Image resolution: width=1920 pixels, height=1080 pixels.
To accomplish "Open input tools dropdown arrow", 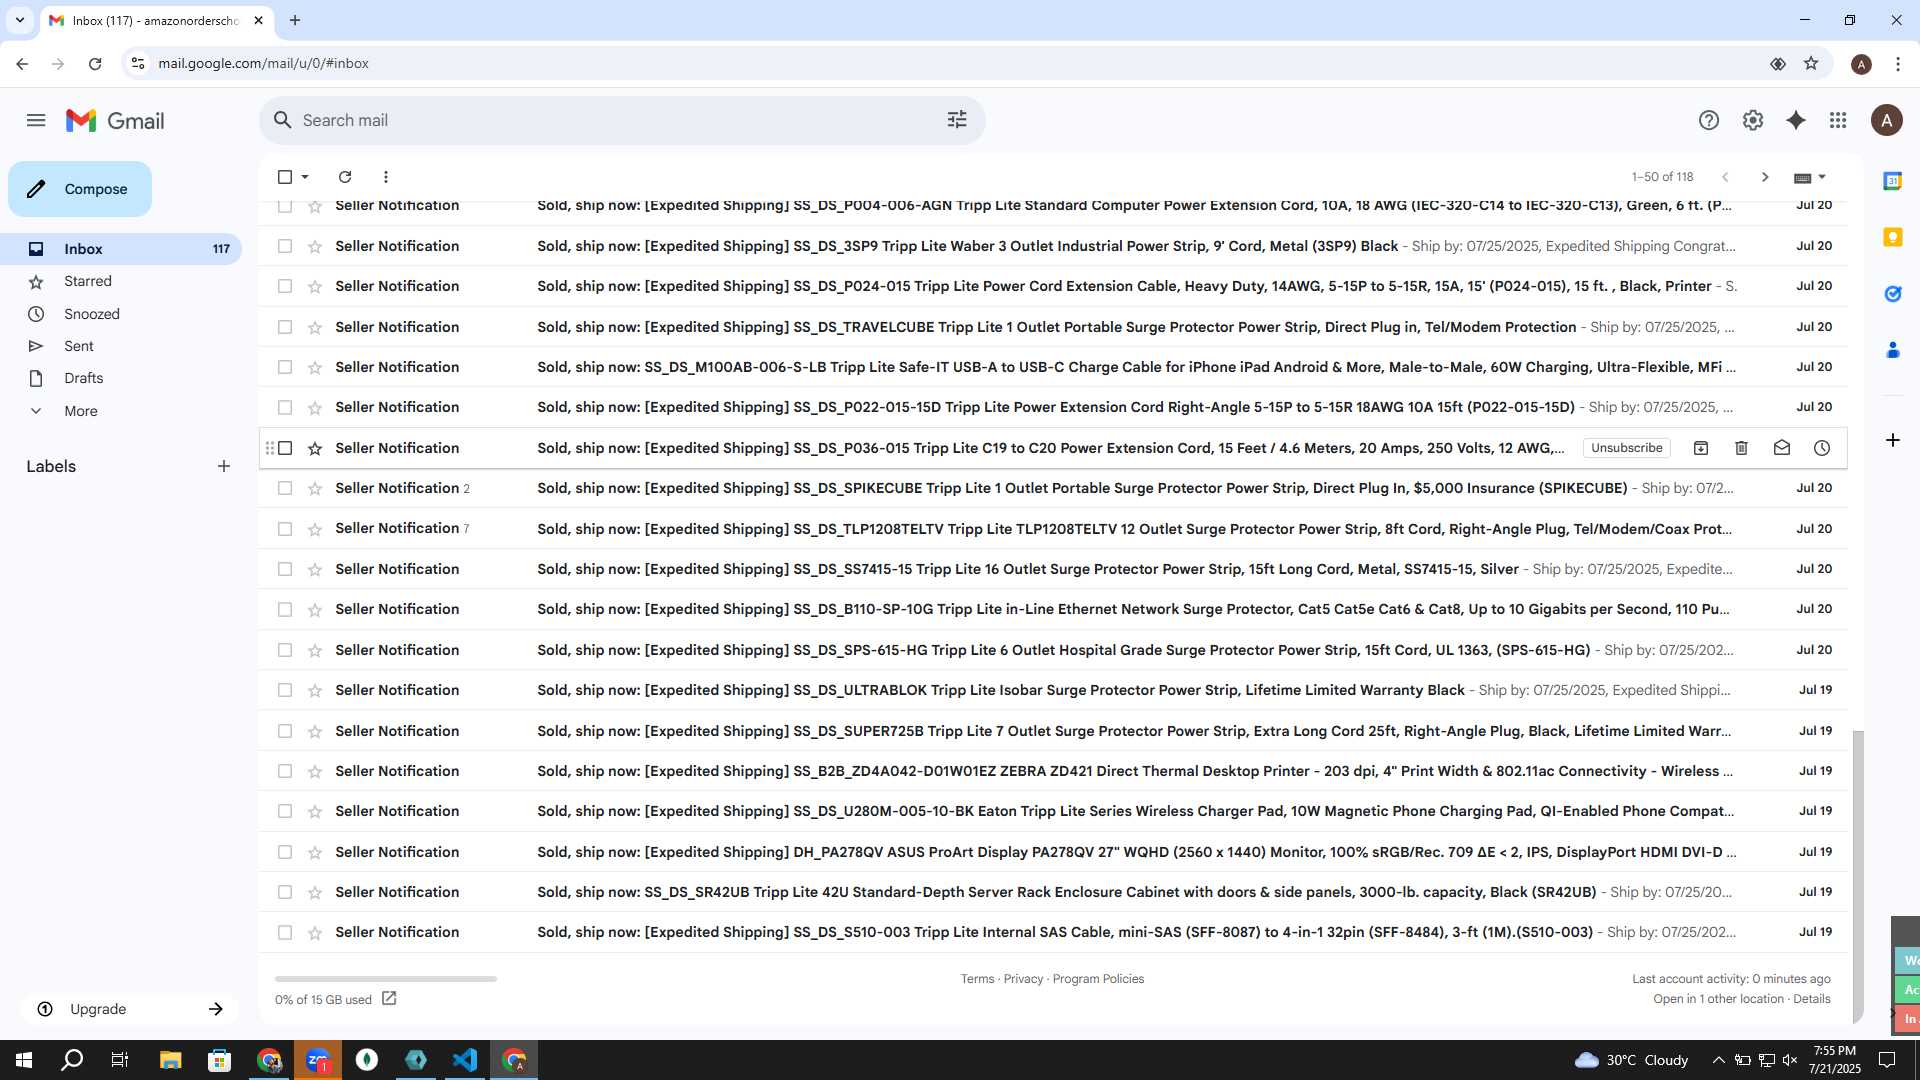I will pyautogui.click(x=1822, y=177).
